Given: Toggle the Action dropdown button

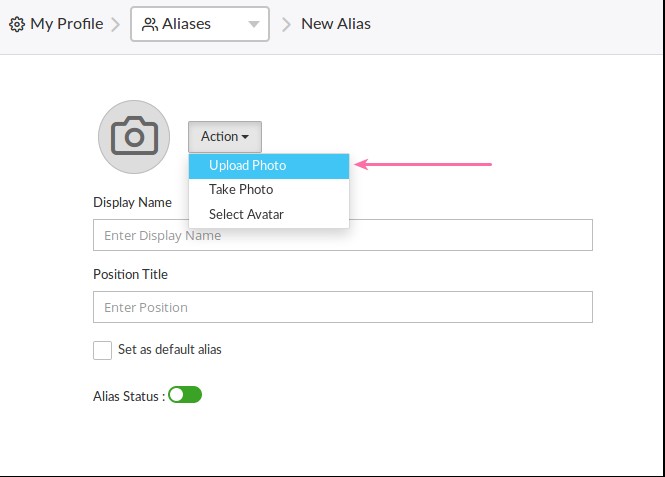Looking at the screenshot, I should pyautogui.click(x=225, y=137).
